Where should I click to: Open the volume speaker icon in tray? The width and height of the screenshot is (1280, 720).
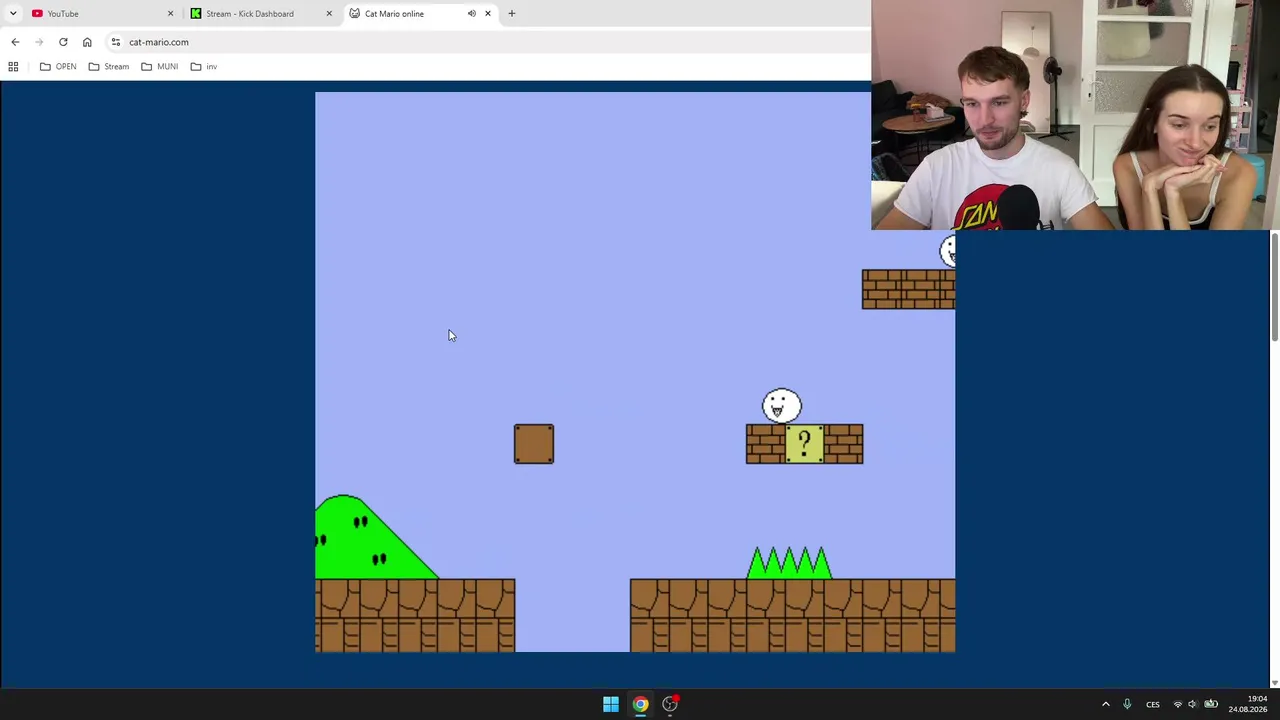pos(1193,704)
